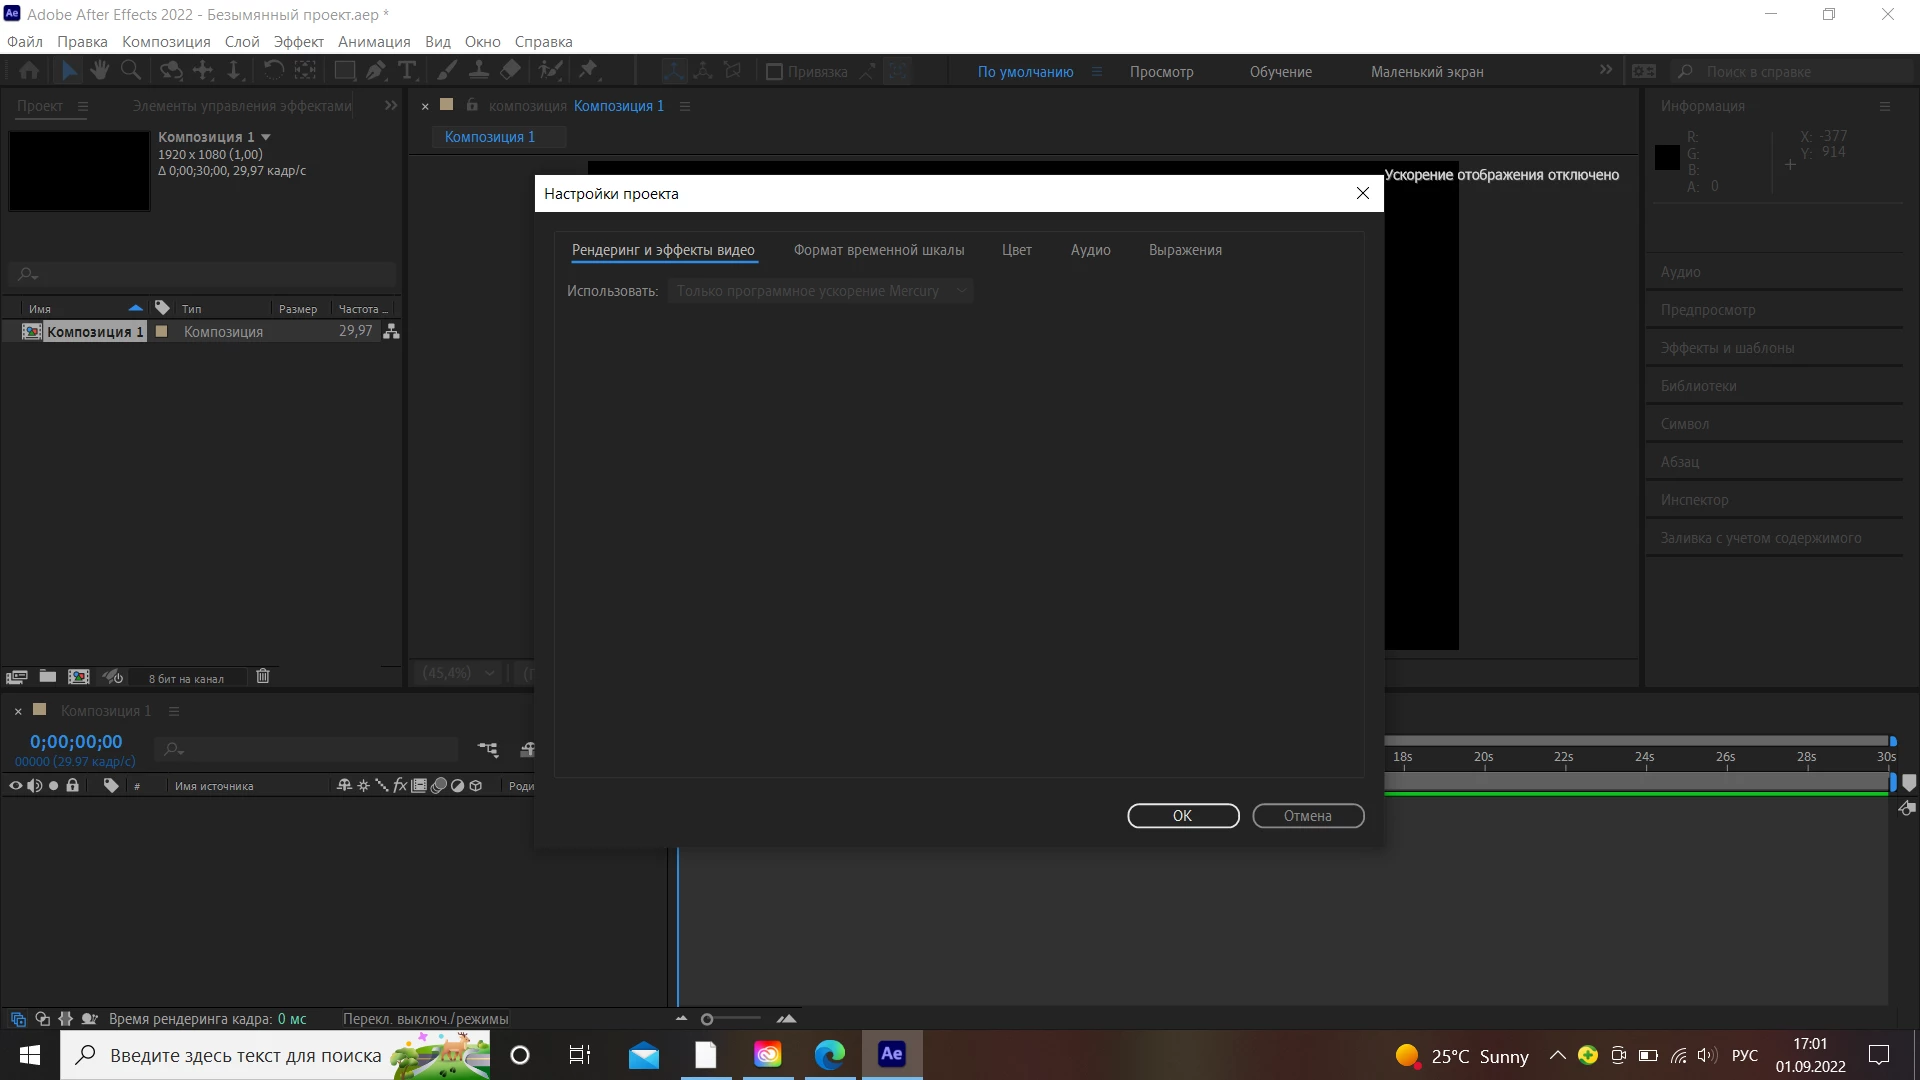Viewport: 1920px width, 1080px height.
Task: Switch to the Цвет tab
Action: click(1016, 250)
